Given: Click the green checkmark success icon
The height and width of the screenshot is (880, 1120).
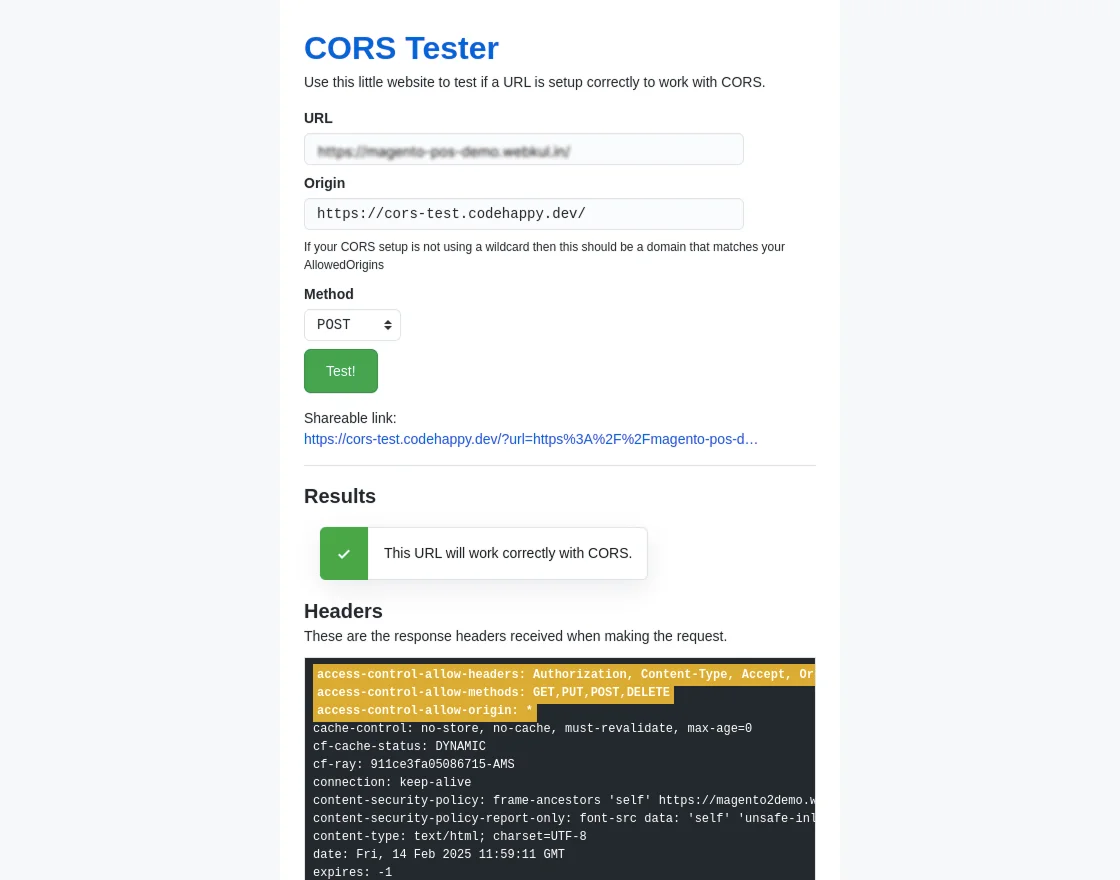Looking at the screenshot, I should (344, 553).
